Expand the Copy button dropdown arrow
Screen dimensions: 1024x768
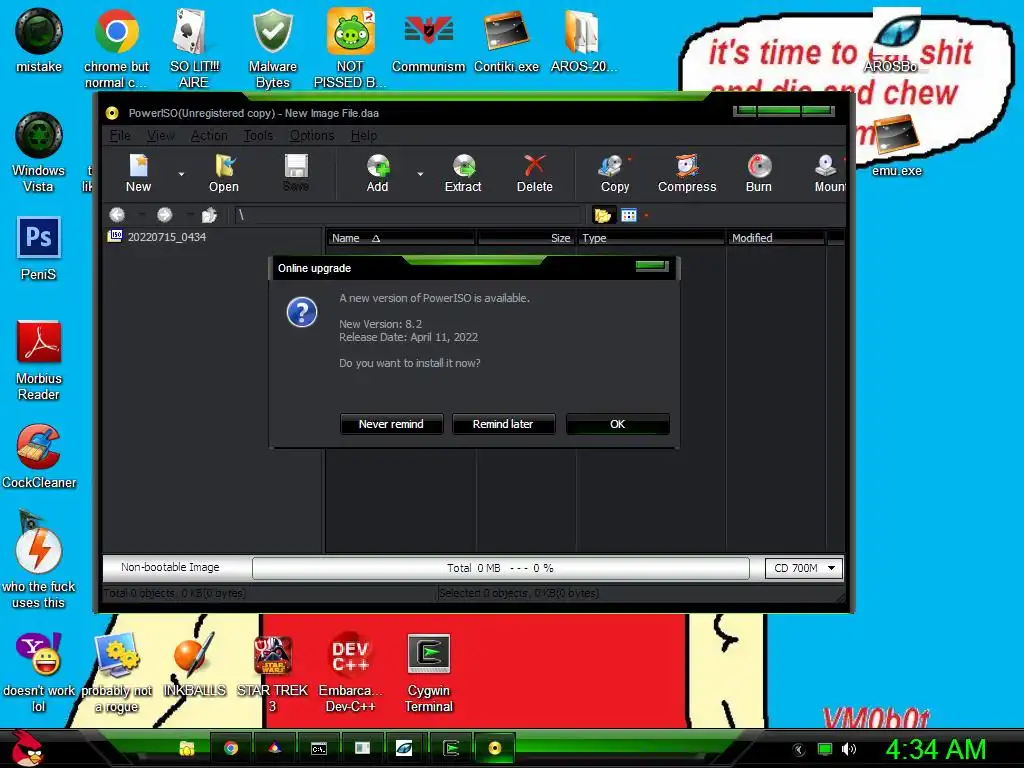tap(630, 159)
